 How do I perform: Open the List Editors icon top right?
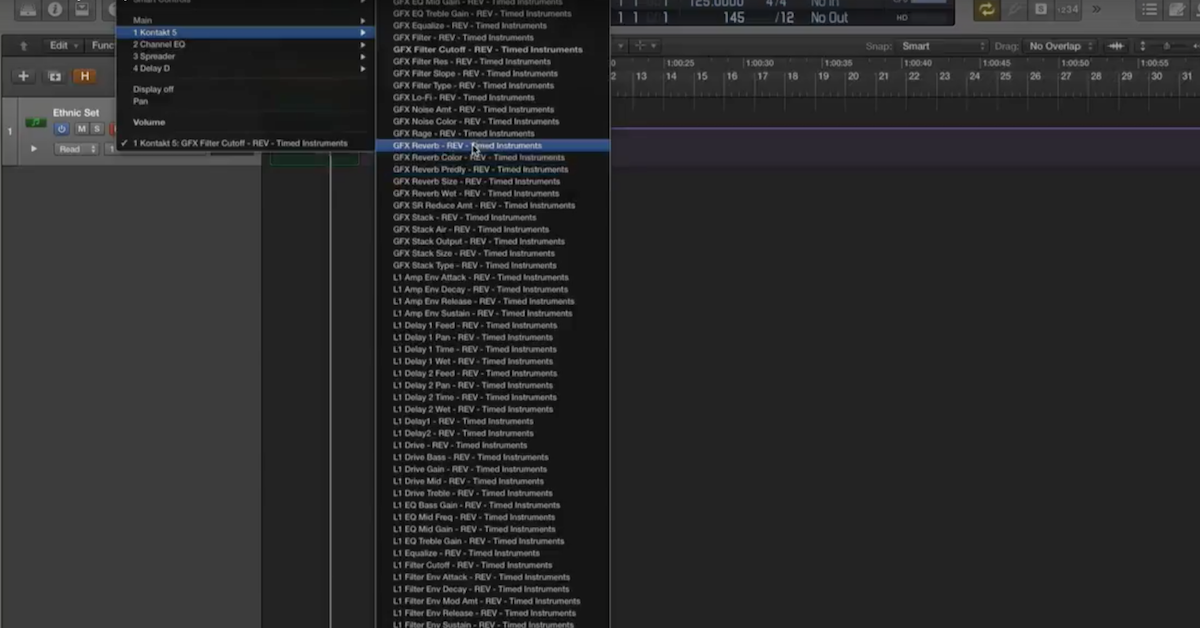tap(1151, 10)
